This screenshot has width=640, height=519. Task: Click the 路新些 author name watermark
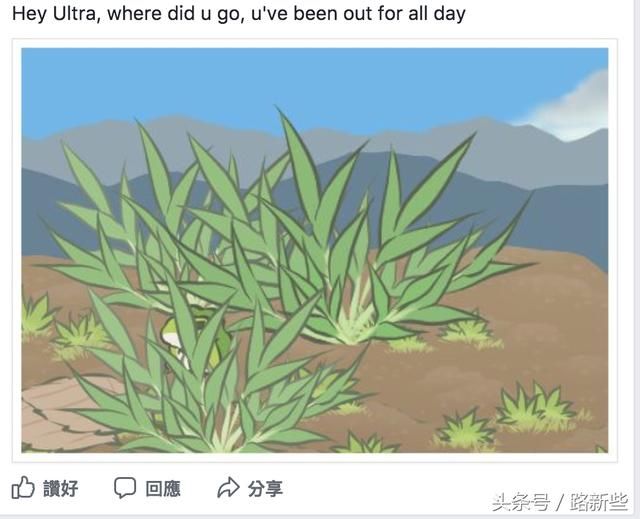[598, 502]
